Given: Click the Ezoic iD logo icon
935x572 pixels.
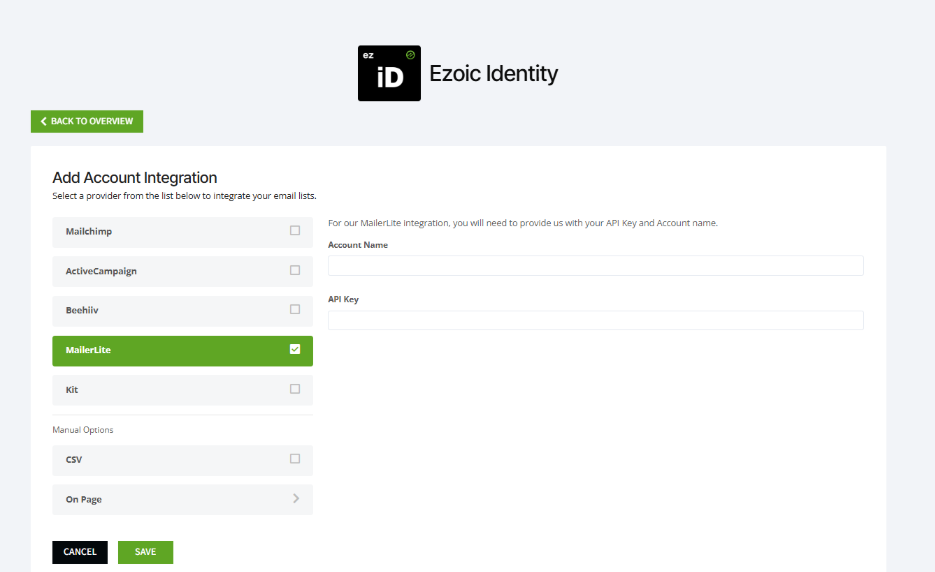Looking at the screenshot, I should [x=389, y=73].
